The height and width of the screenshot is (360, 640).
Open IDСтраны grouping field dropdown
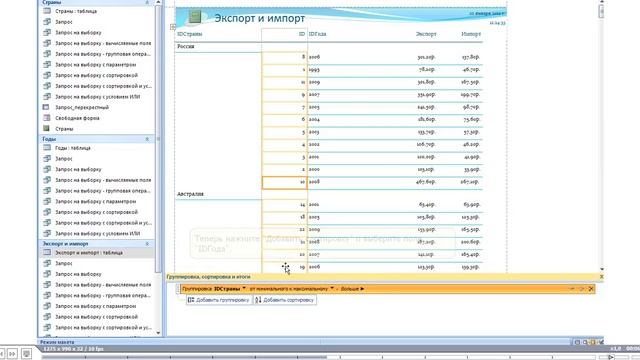pos(244,289)
